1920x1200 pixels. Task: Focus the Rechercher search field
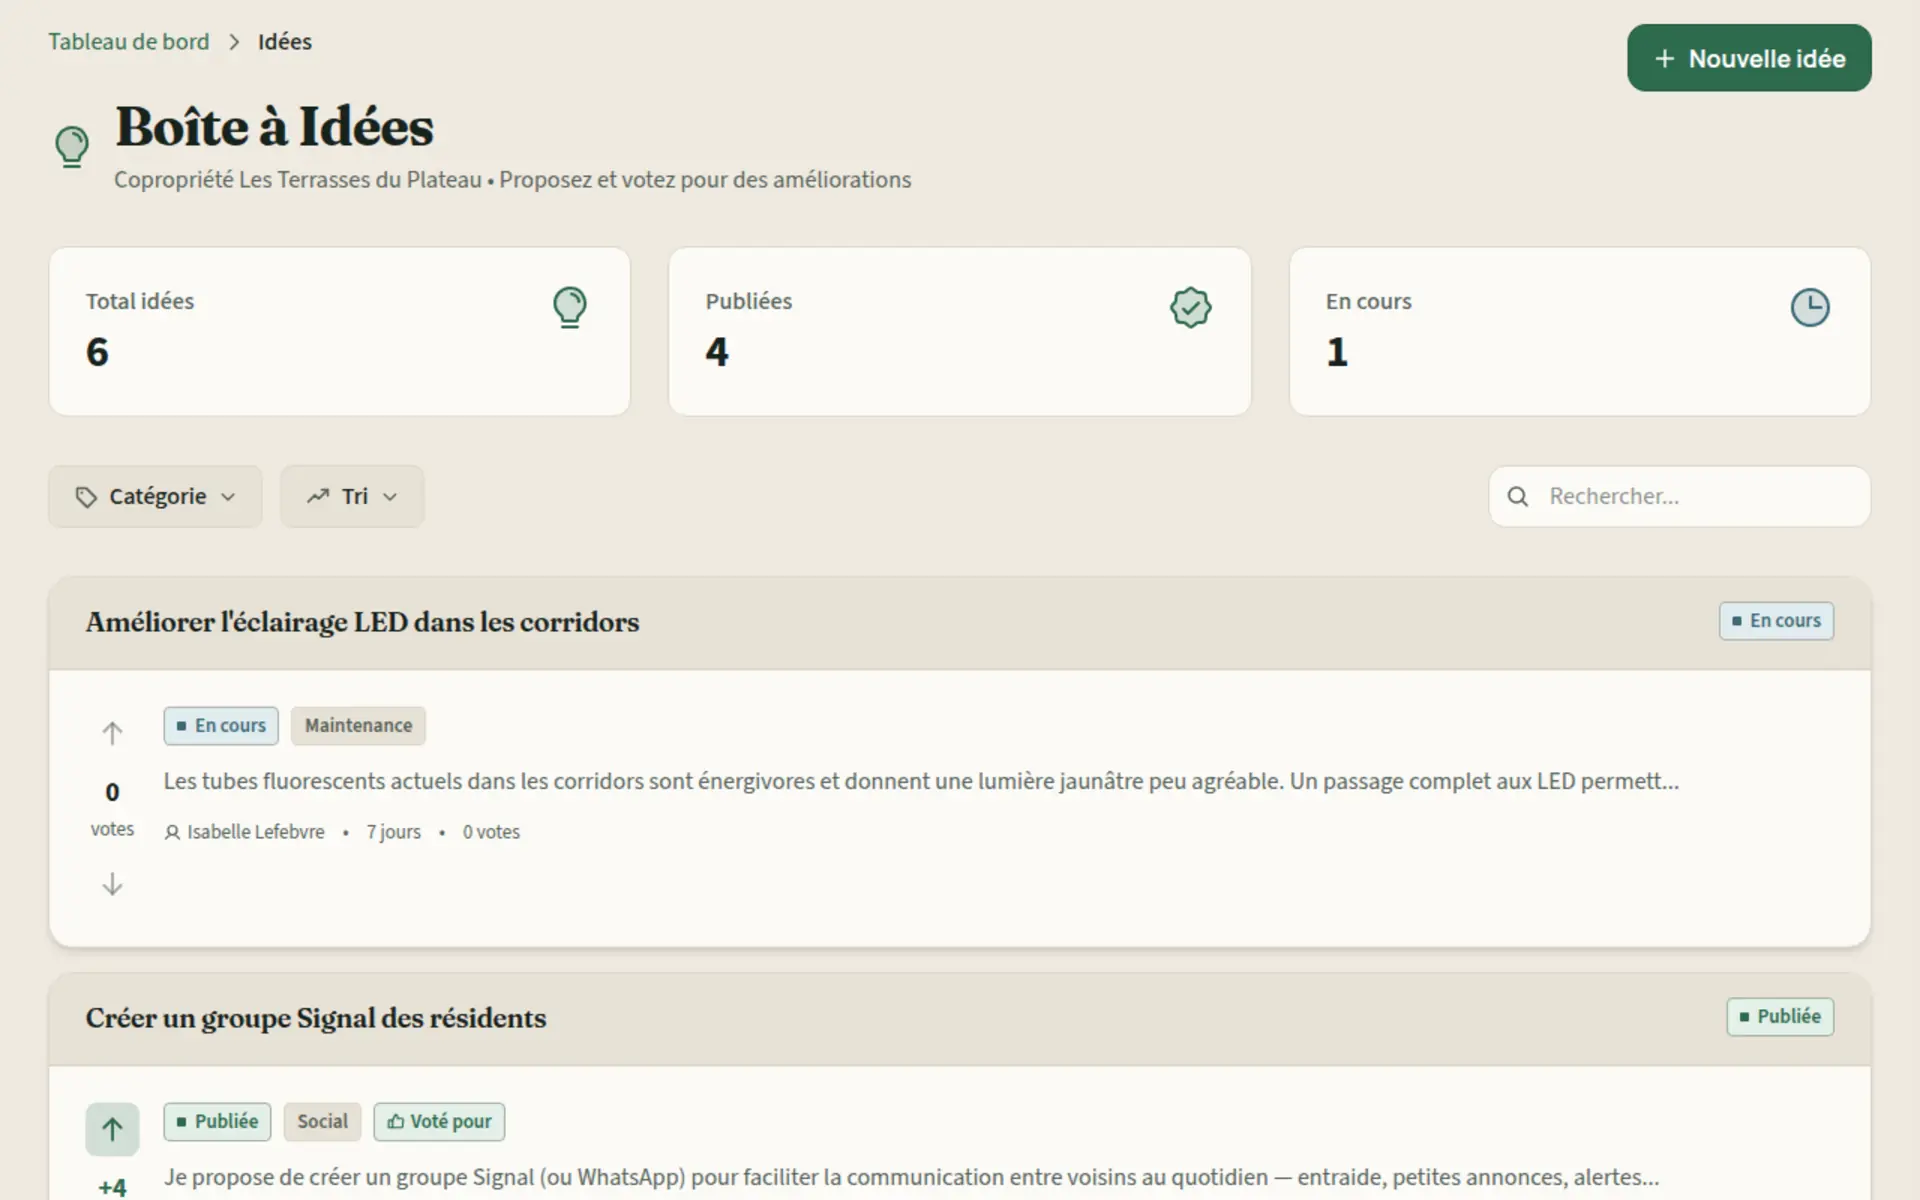pos(1679,496)
